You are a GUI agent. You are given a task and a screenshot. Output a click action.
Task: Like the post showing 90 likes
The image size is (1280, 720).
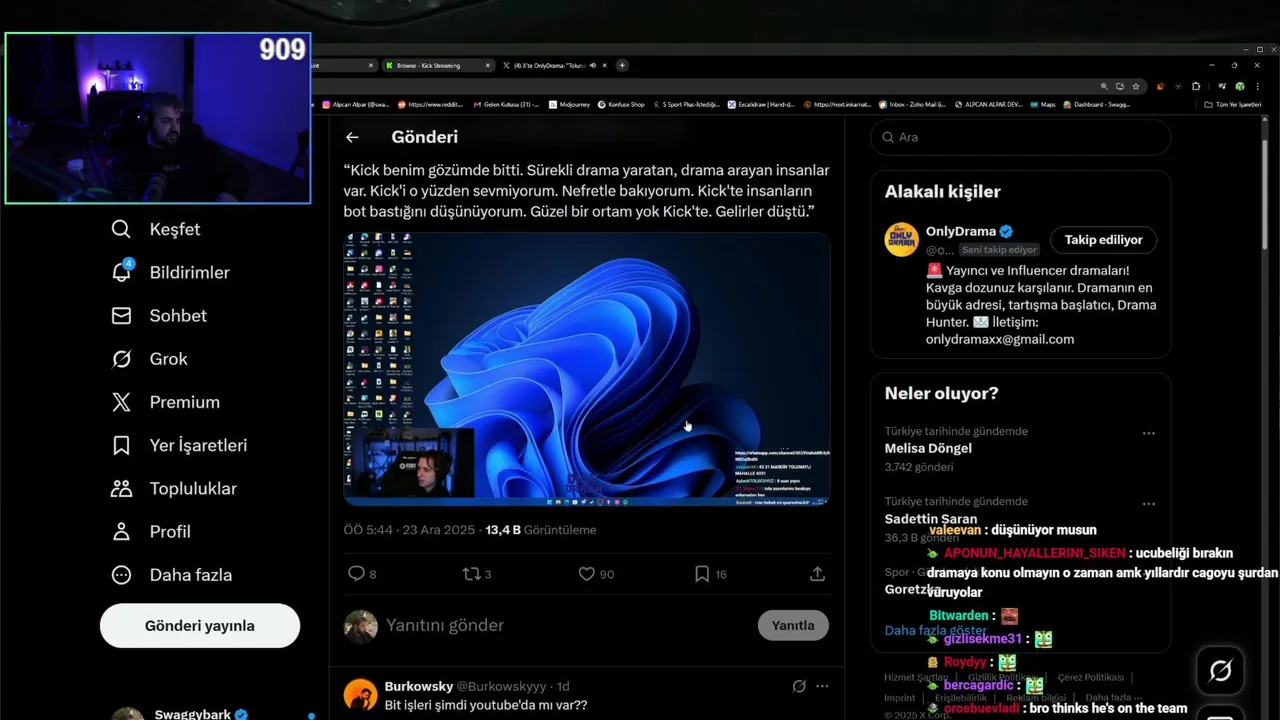click(x=596, y=574)
